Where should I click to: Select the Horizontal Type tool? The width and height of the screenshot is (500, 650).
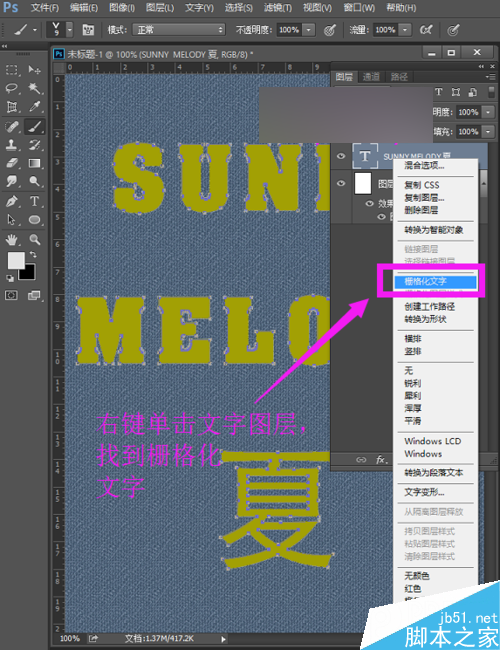point(34,201)
